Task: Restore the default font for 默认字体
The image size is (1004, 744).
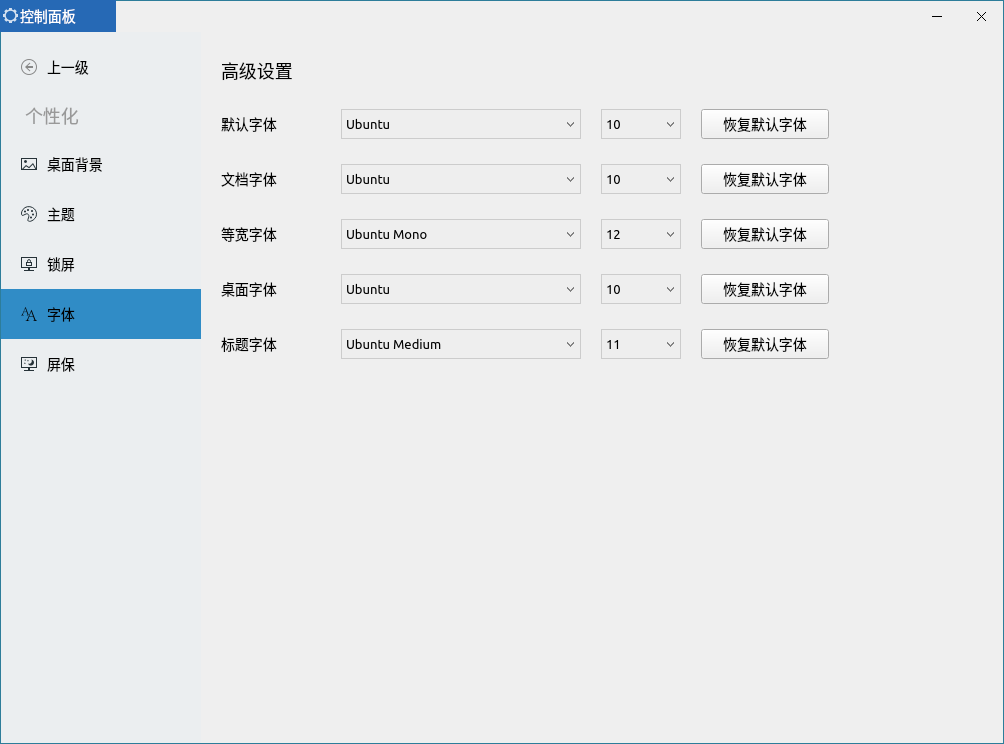Action: click(764, 124)
